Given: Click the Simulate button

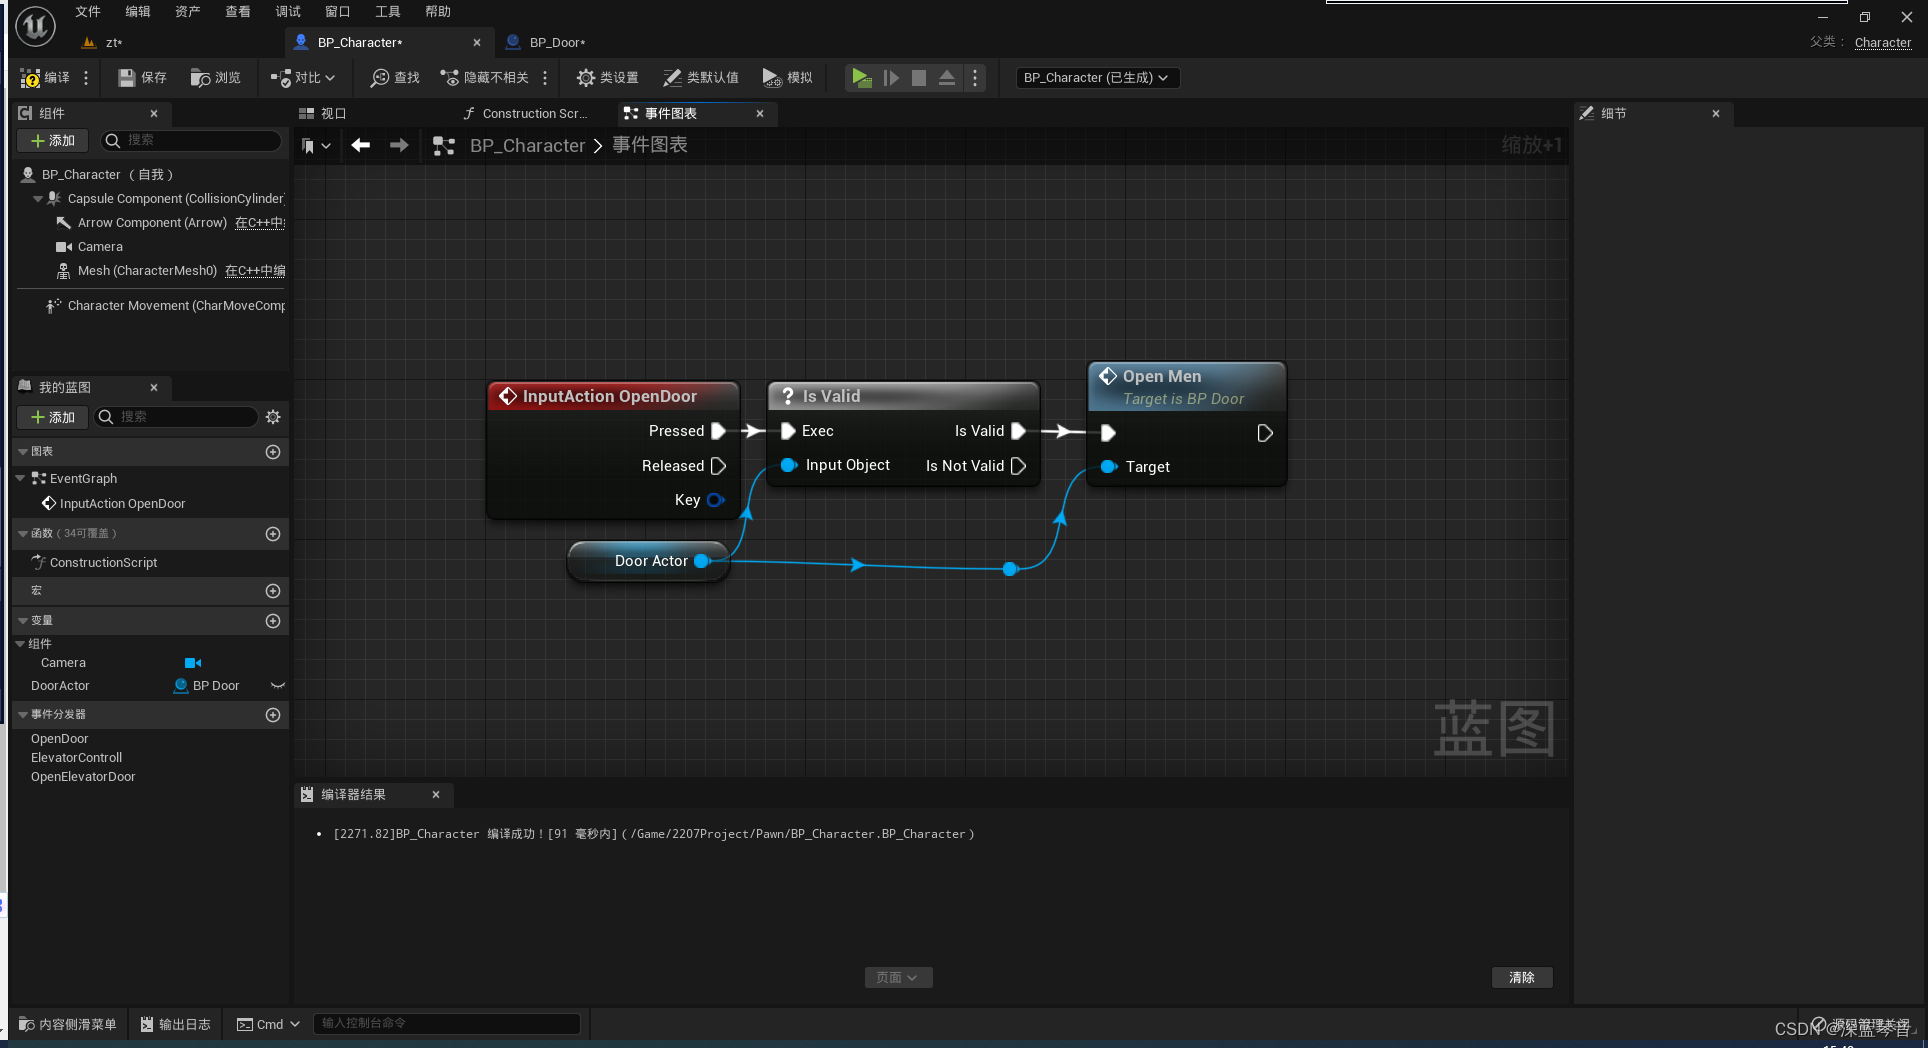Looking at the screenshot, I should [x=787, y=77].
